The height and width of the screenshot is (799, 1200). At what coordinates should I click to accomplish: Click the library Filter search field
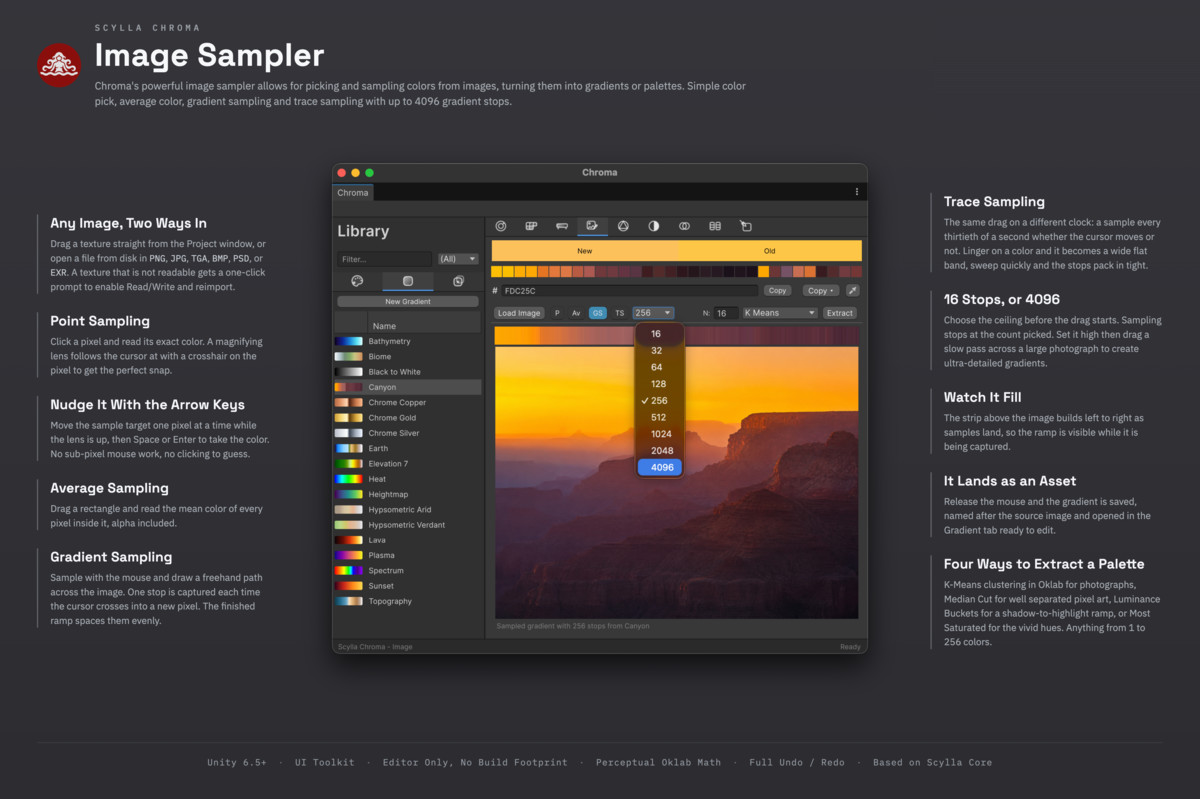(384, 259)
